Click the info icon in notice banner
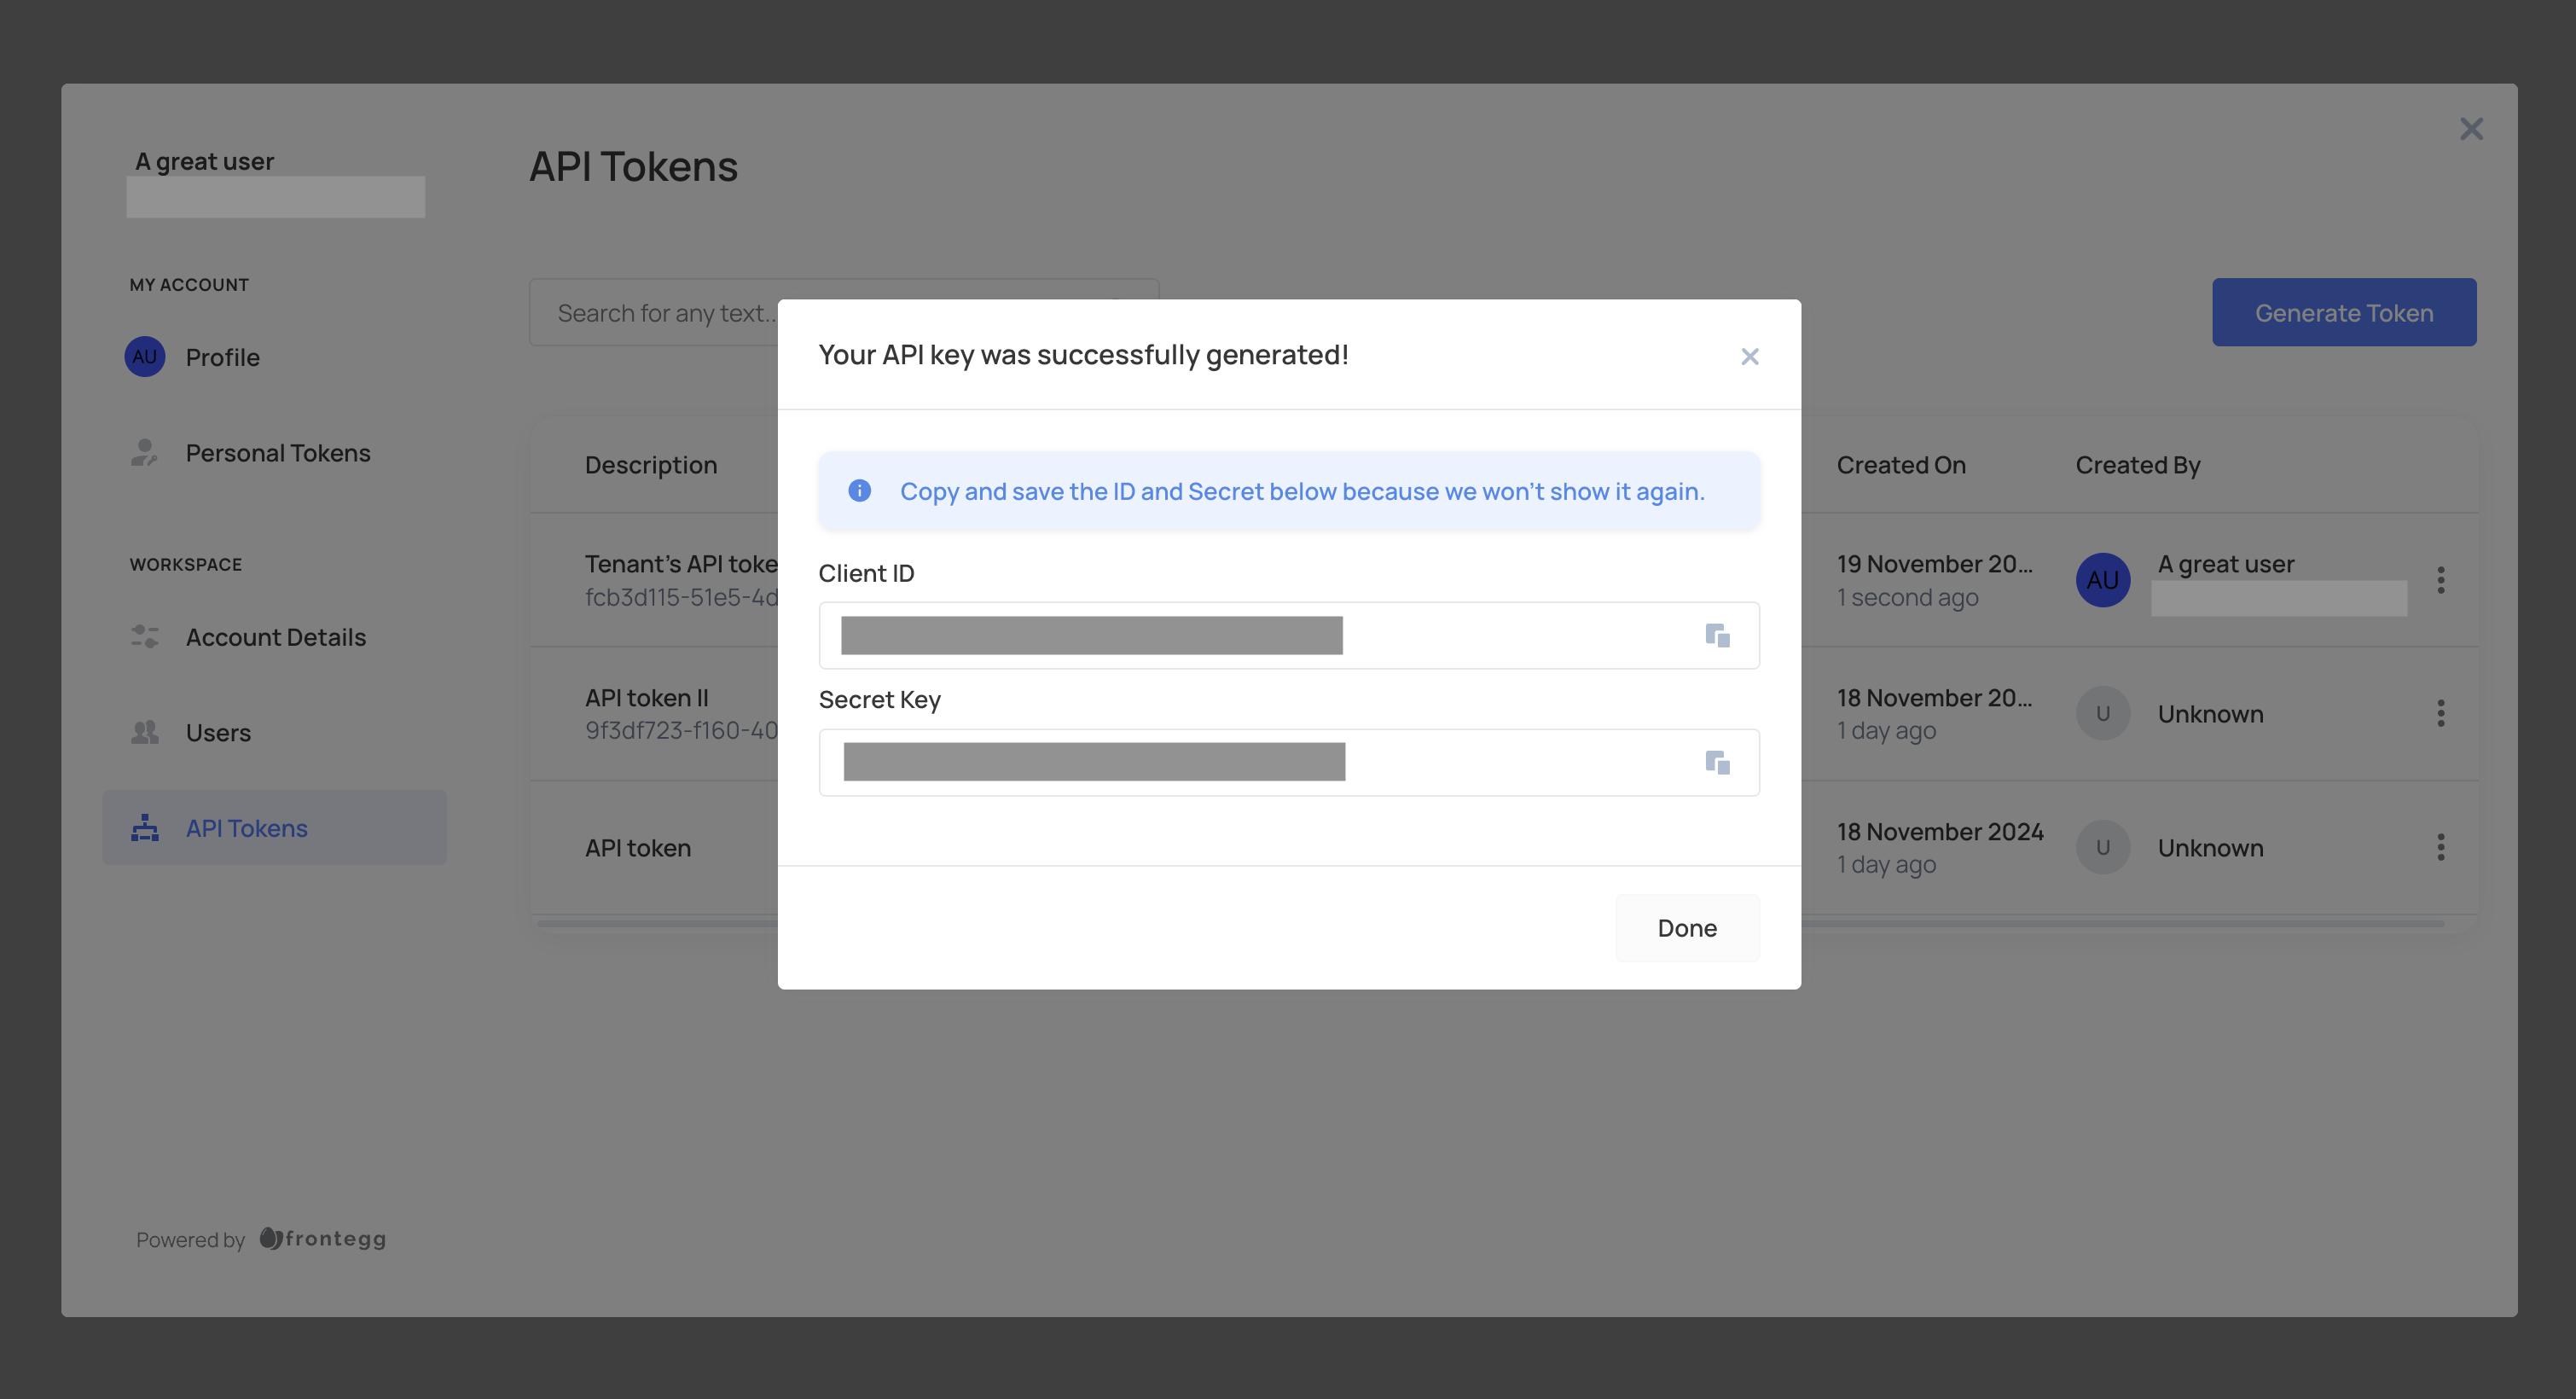 tap(859, 491)
